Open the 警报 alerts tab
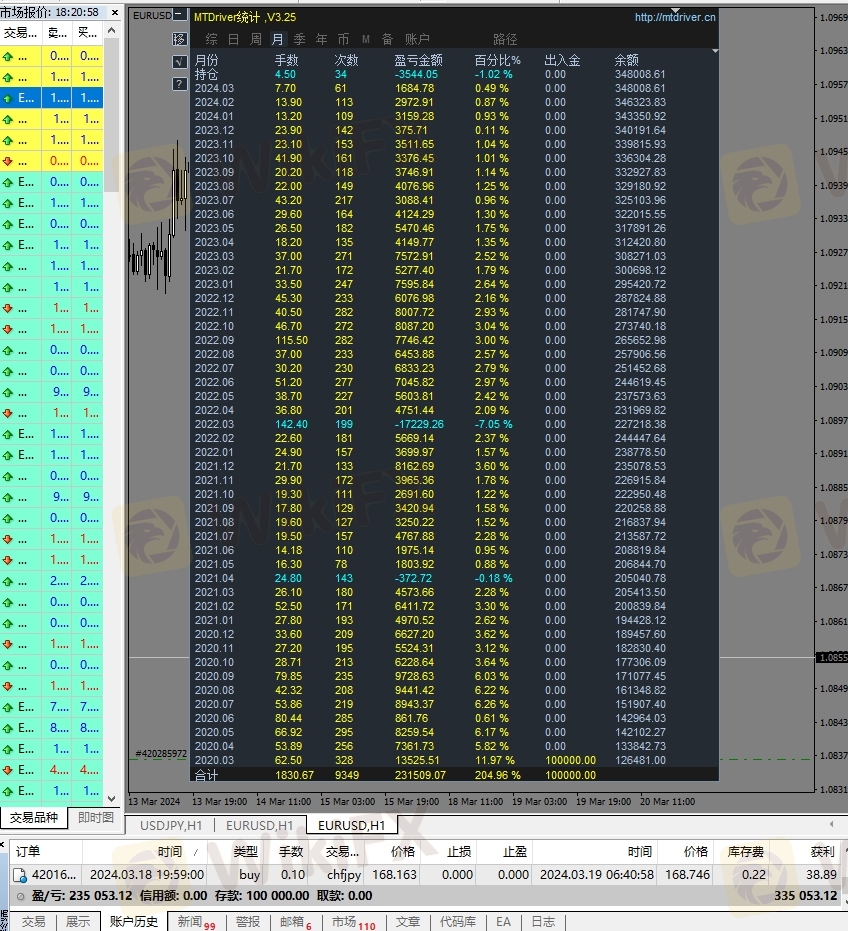 coord(248,922)
